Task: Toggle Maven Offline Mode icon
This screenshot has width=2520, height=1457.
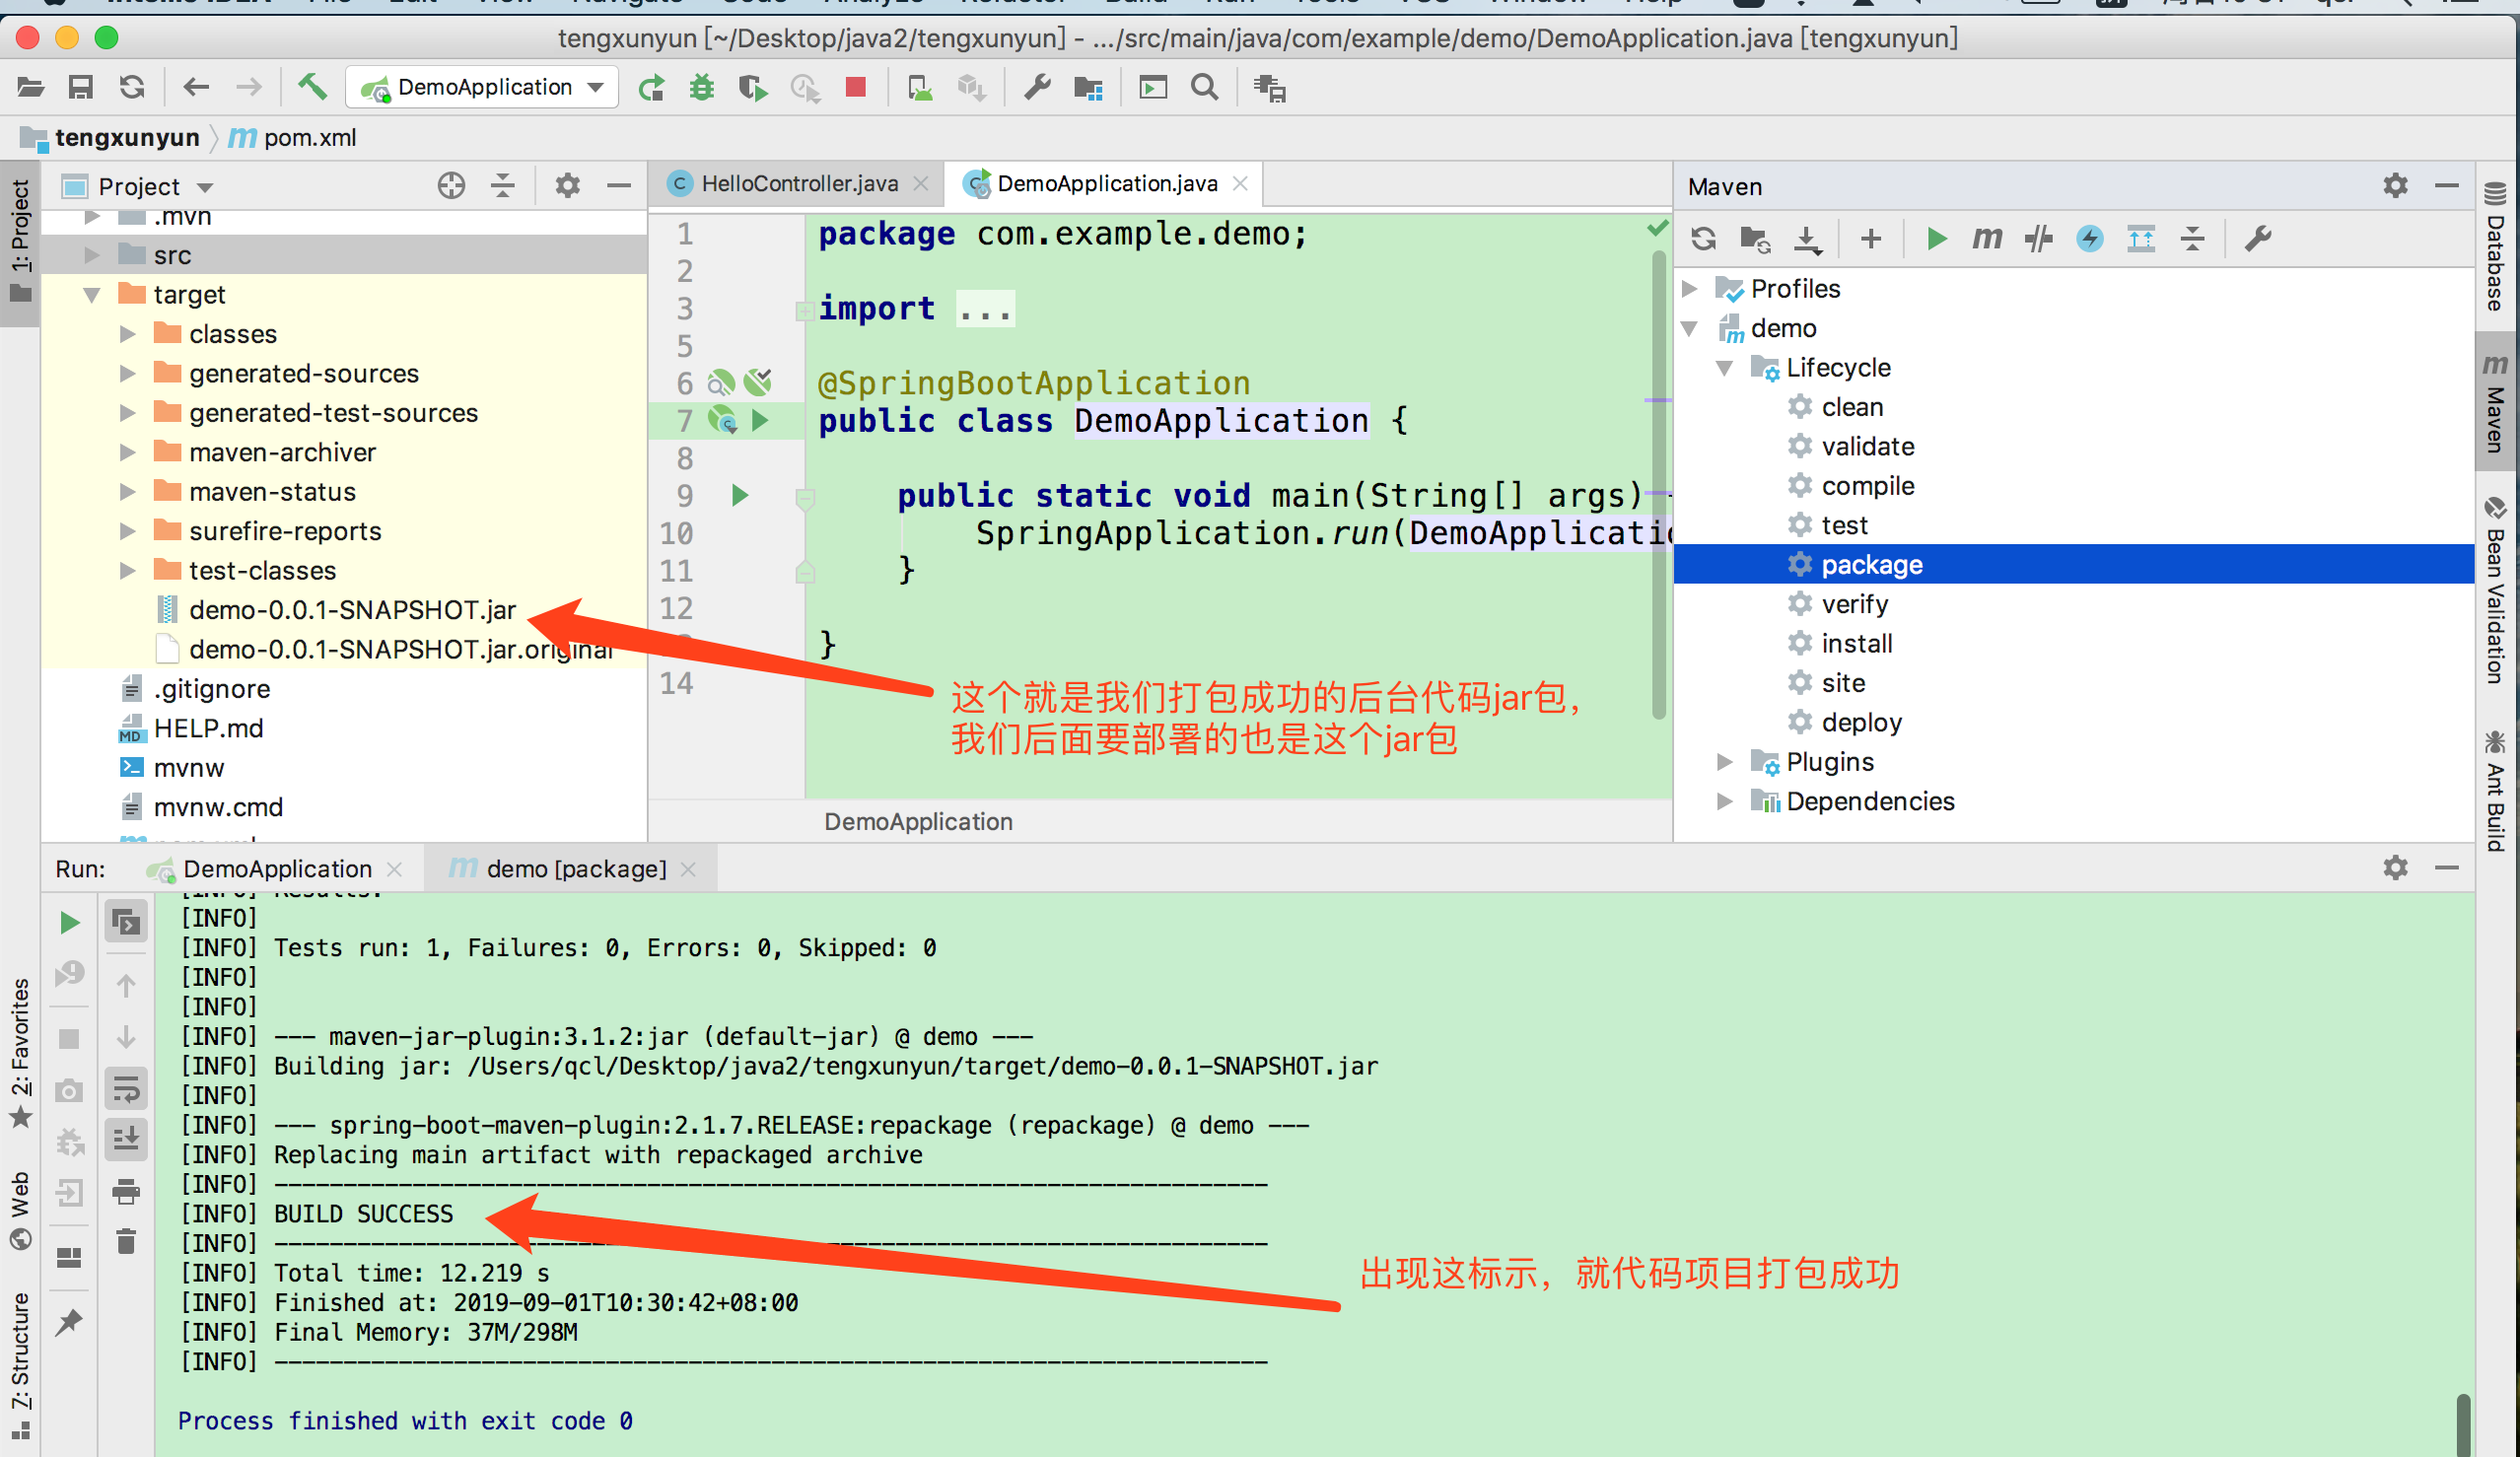Action: (2038, 239)
